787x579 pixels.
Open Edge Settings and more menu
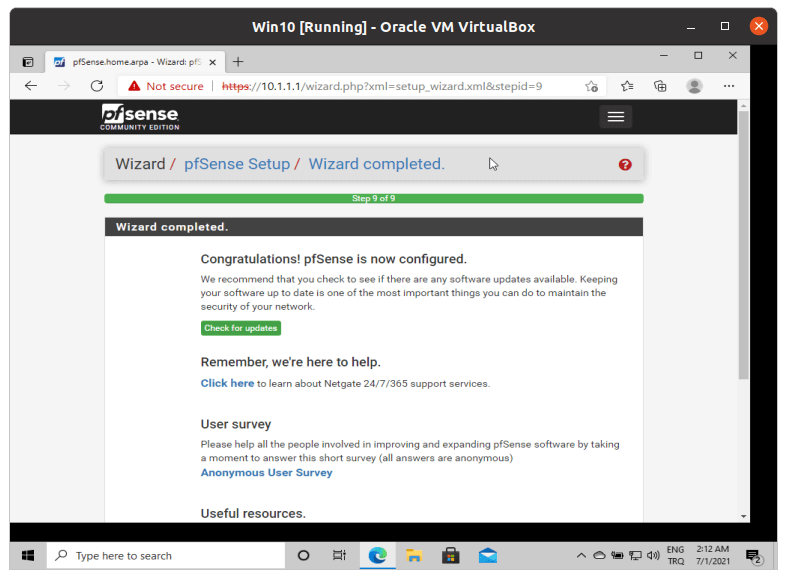click(729, 86)
